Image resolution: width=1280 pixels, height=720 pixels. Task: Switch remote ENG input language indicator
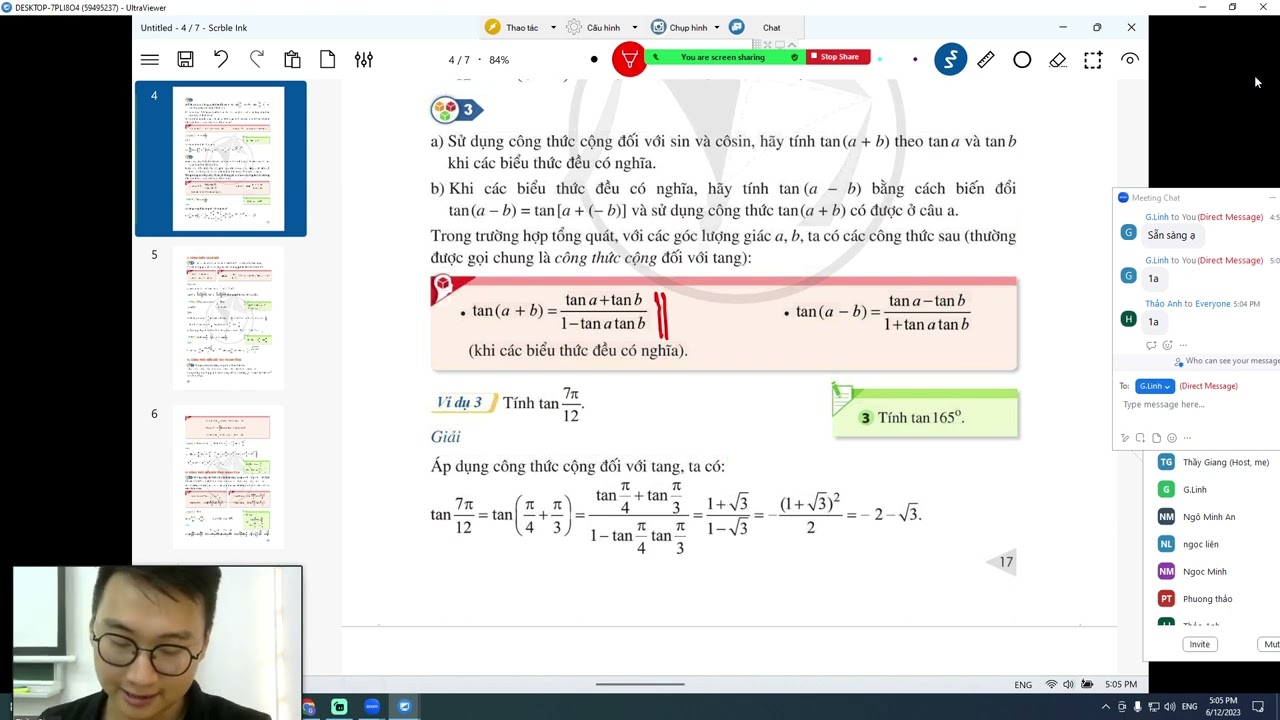[x=1023, y=685]
